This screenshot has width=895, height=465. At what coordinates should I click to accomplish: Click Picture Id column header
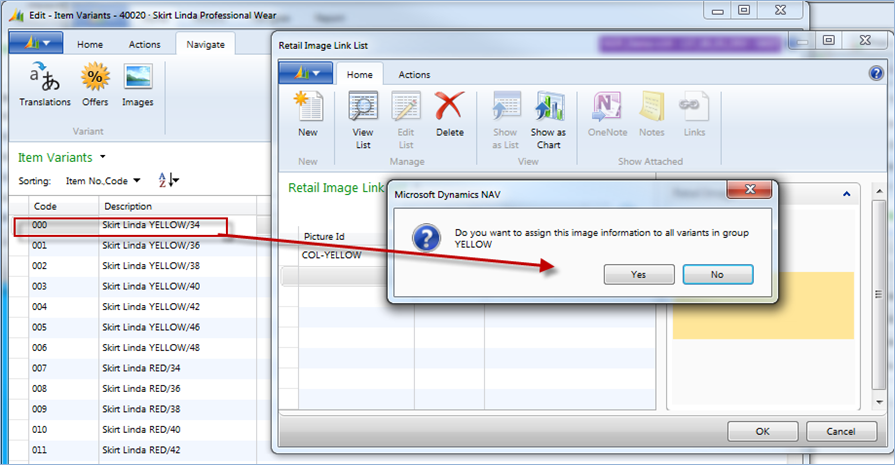pyautogui.click(x=324, y=236)
